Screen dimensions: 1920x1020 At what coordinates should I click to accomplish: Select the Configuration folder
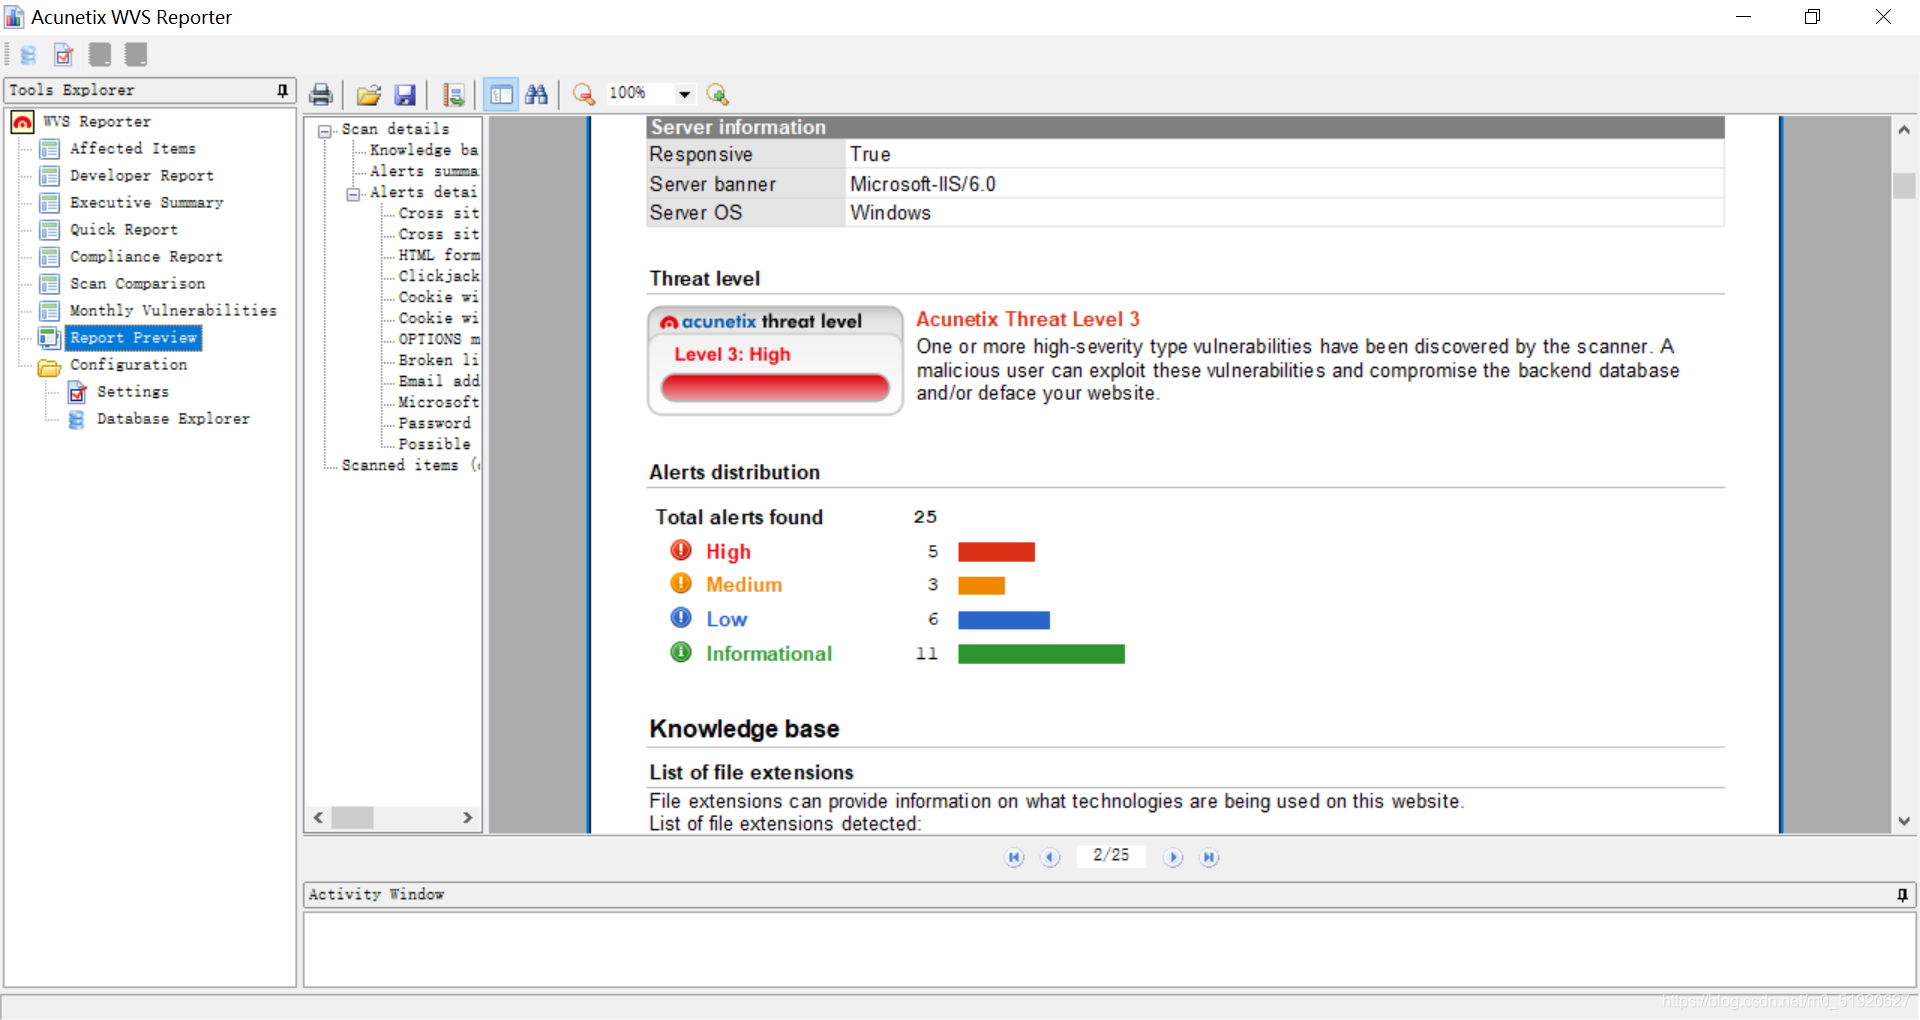coord(129,365)
